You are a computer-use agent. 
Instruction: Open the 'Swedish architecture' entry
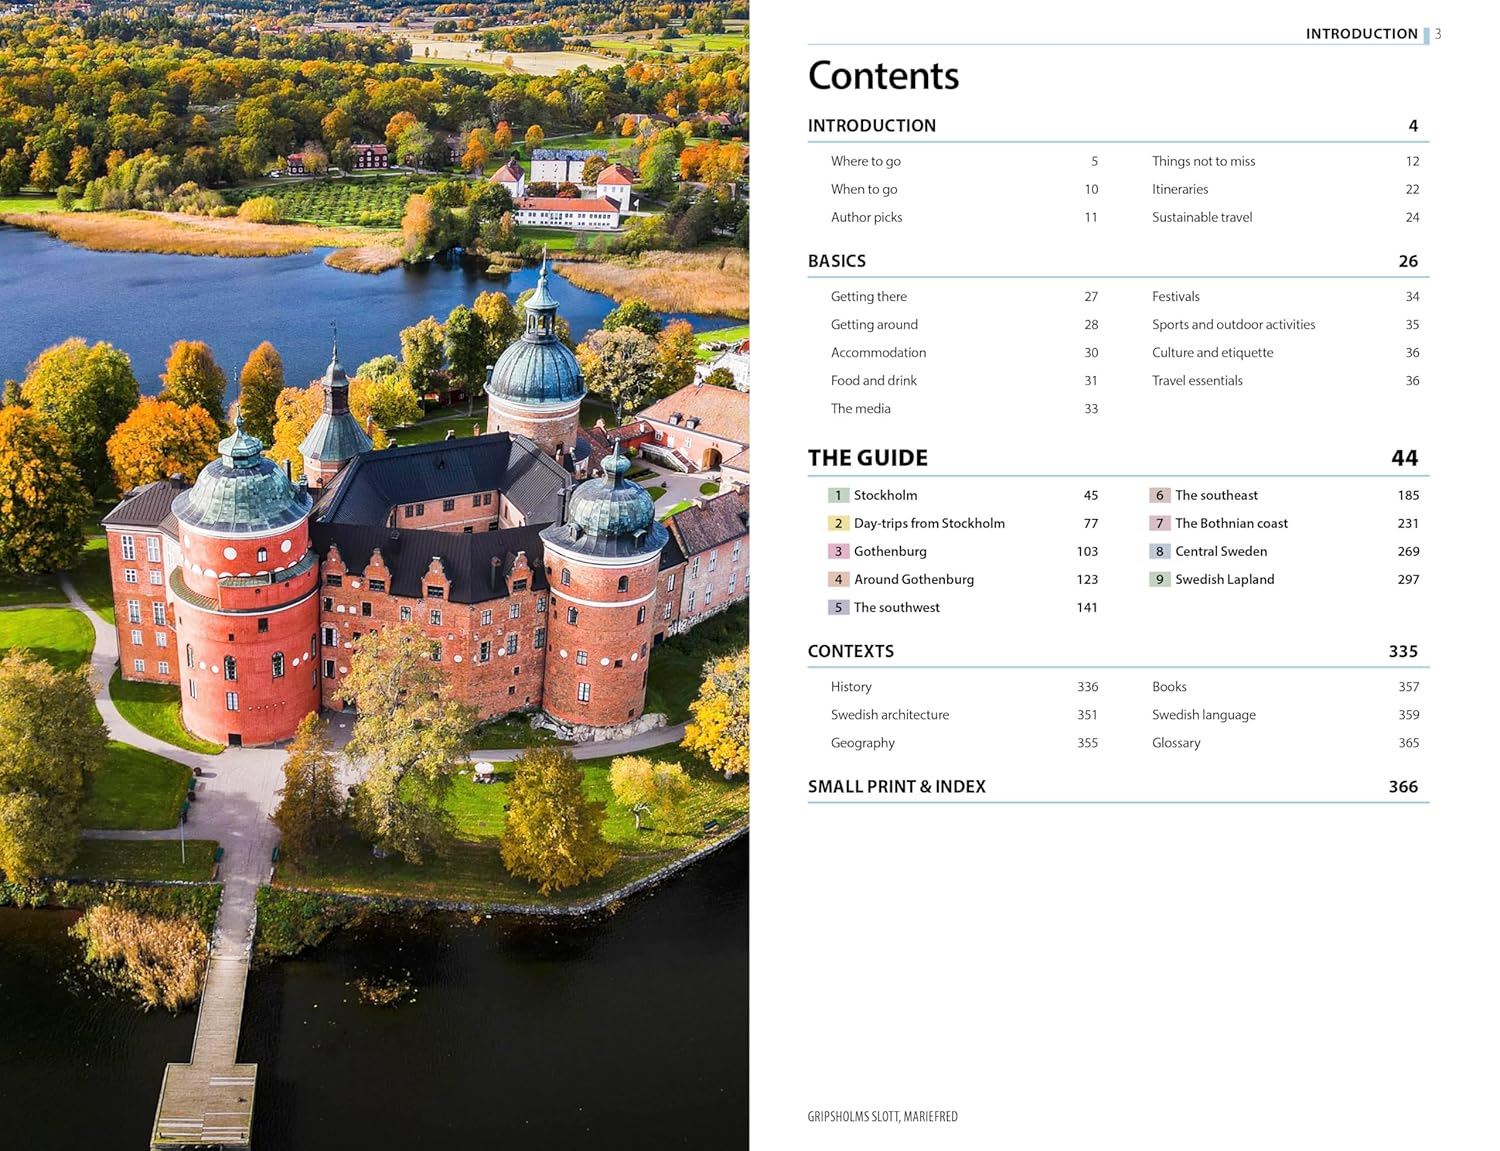tap(889, 715)
